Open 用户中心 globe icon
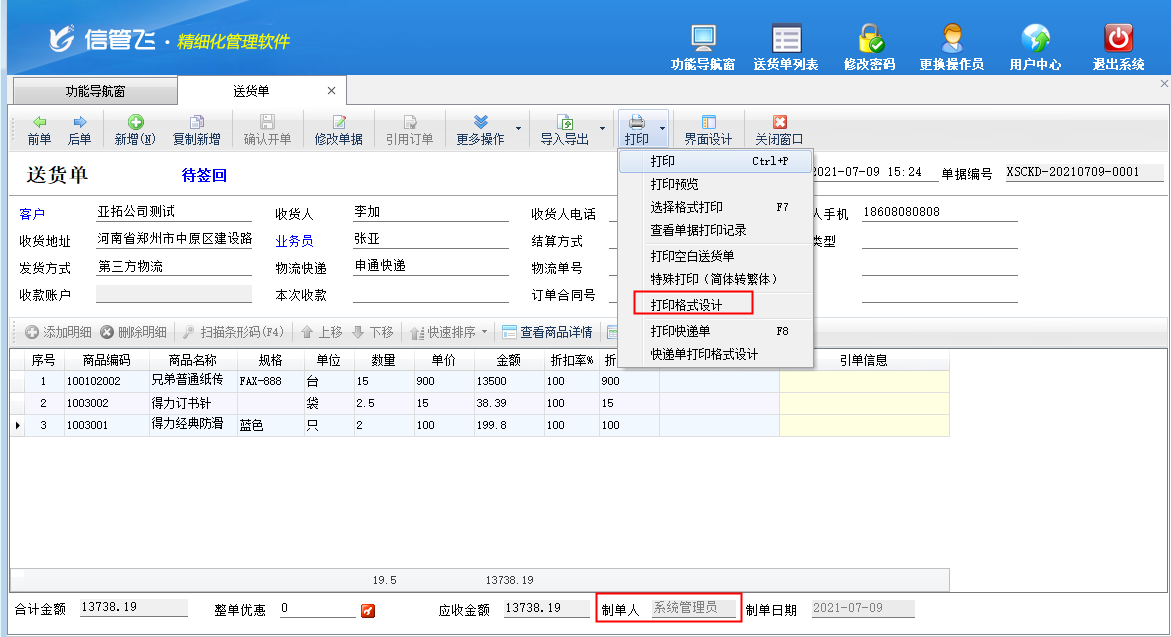 (1035, 39)
